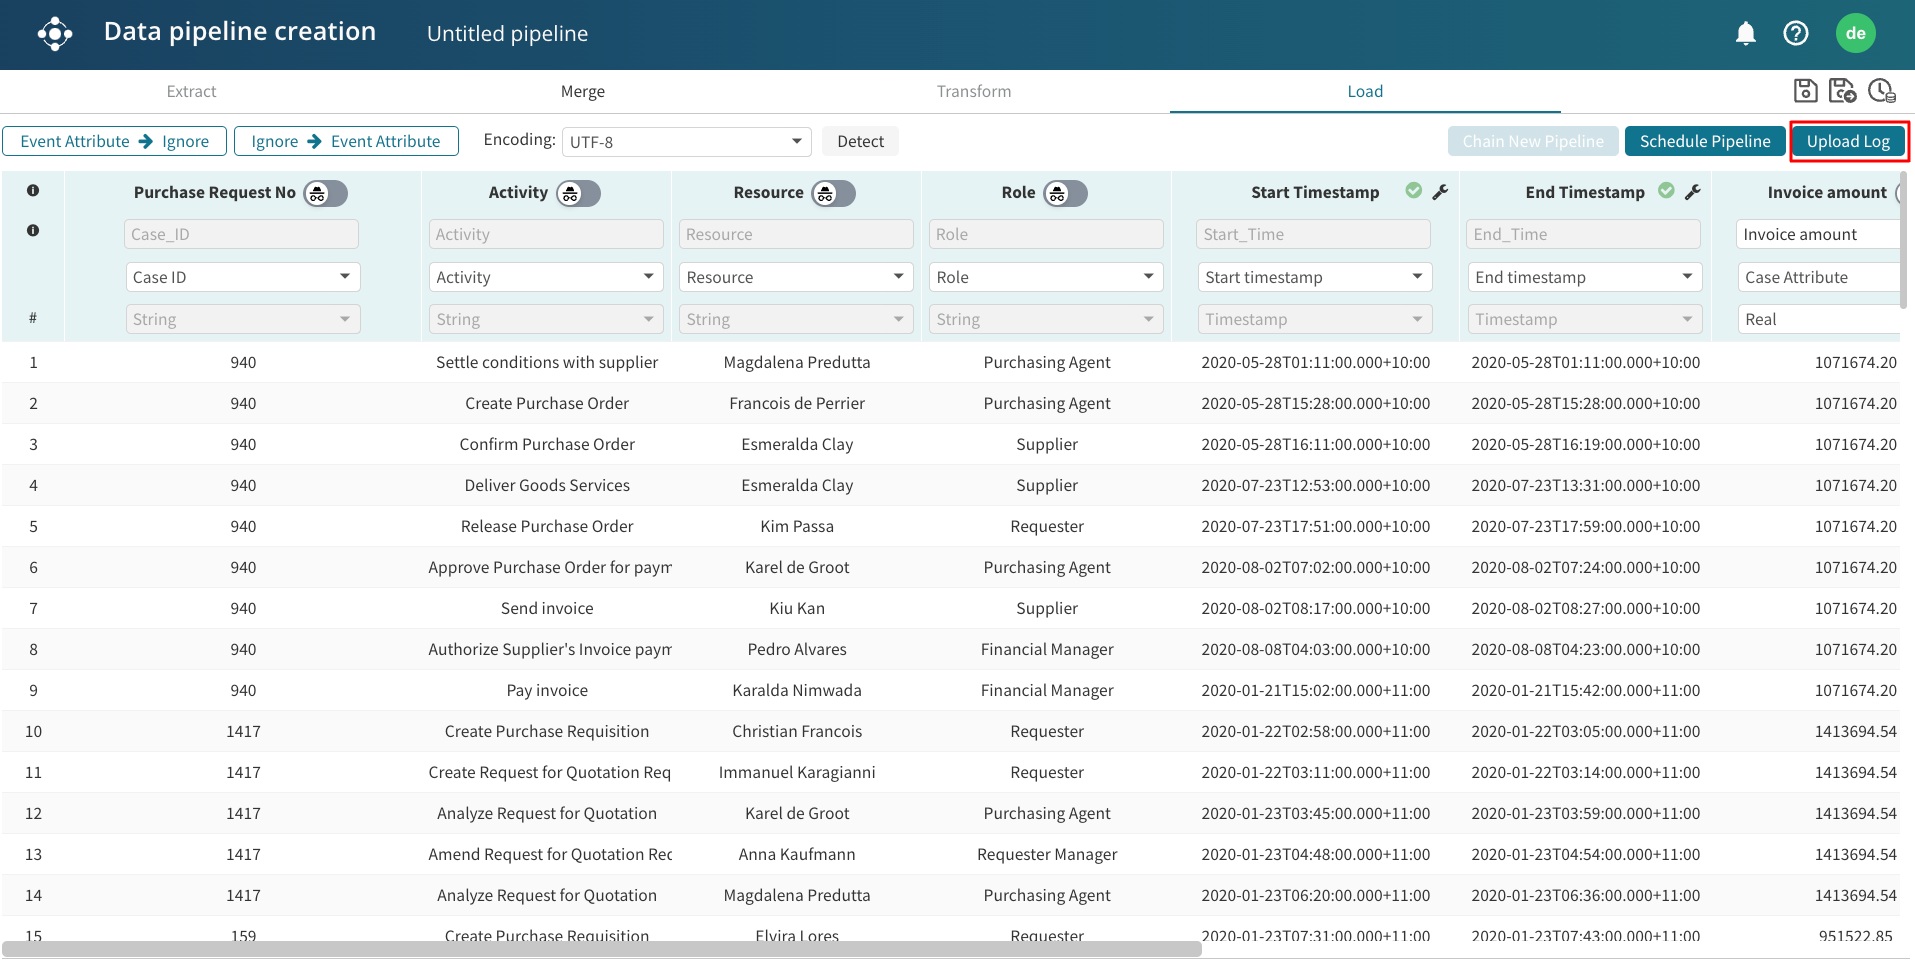Open the help question mark icon

pos(1795,34)
